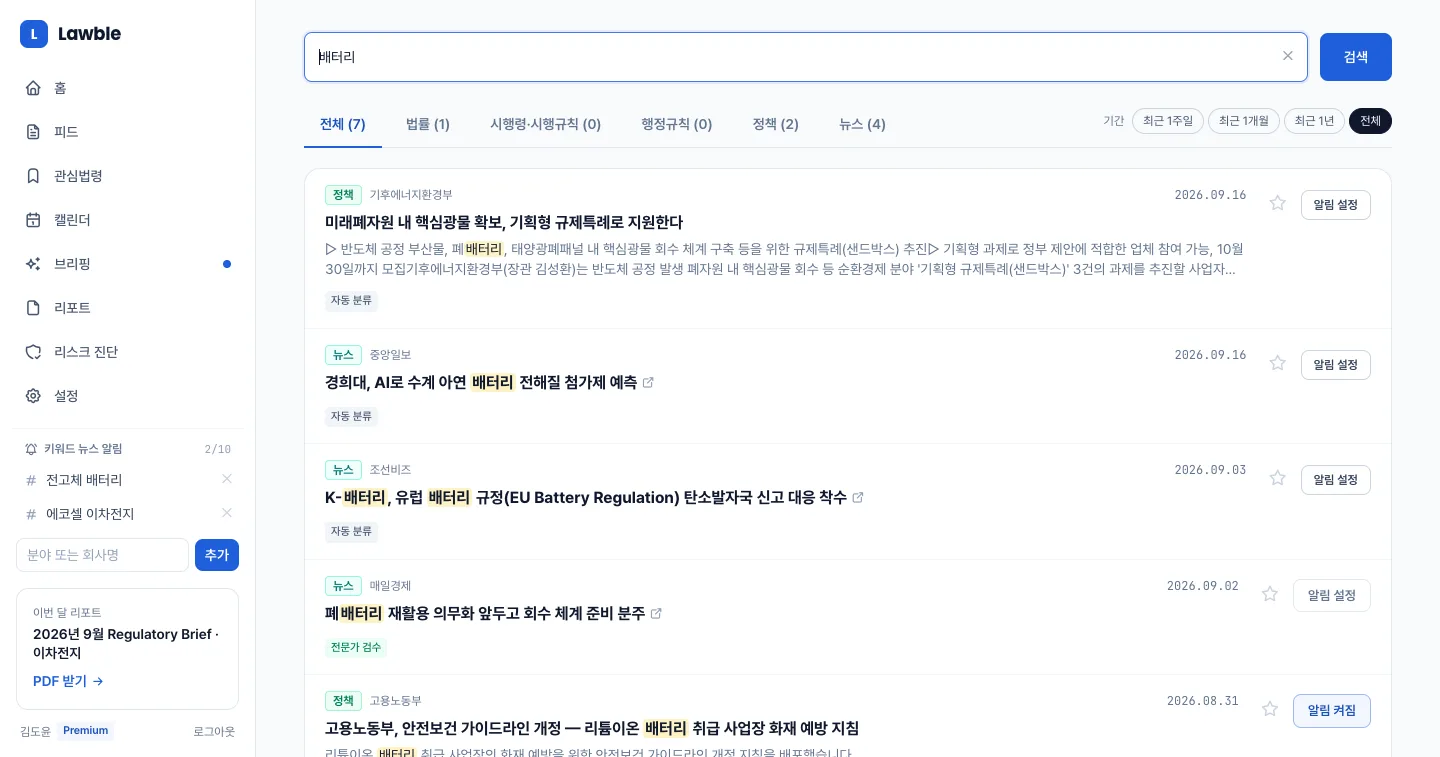This screenshot has width=1440, height=757.
Task: Click the 로그아웃 link
Action: [214, 731]
